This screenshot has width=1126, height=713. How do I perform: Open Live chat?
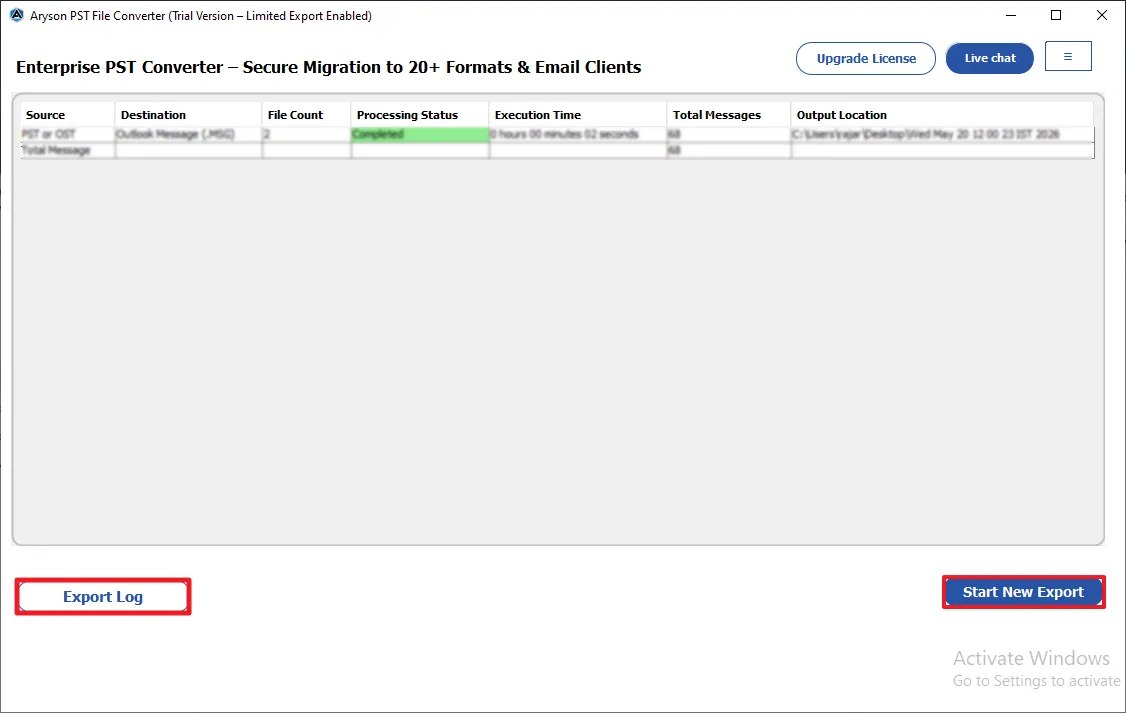tap(990, 58)
